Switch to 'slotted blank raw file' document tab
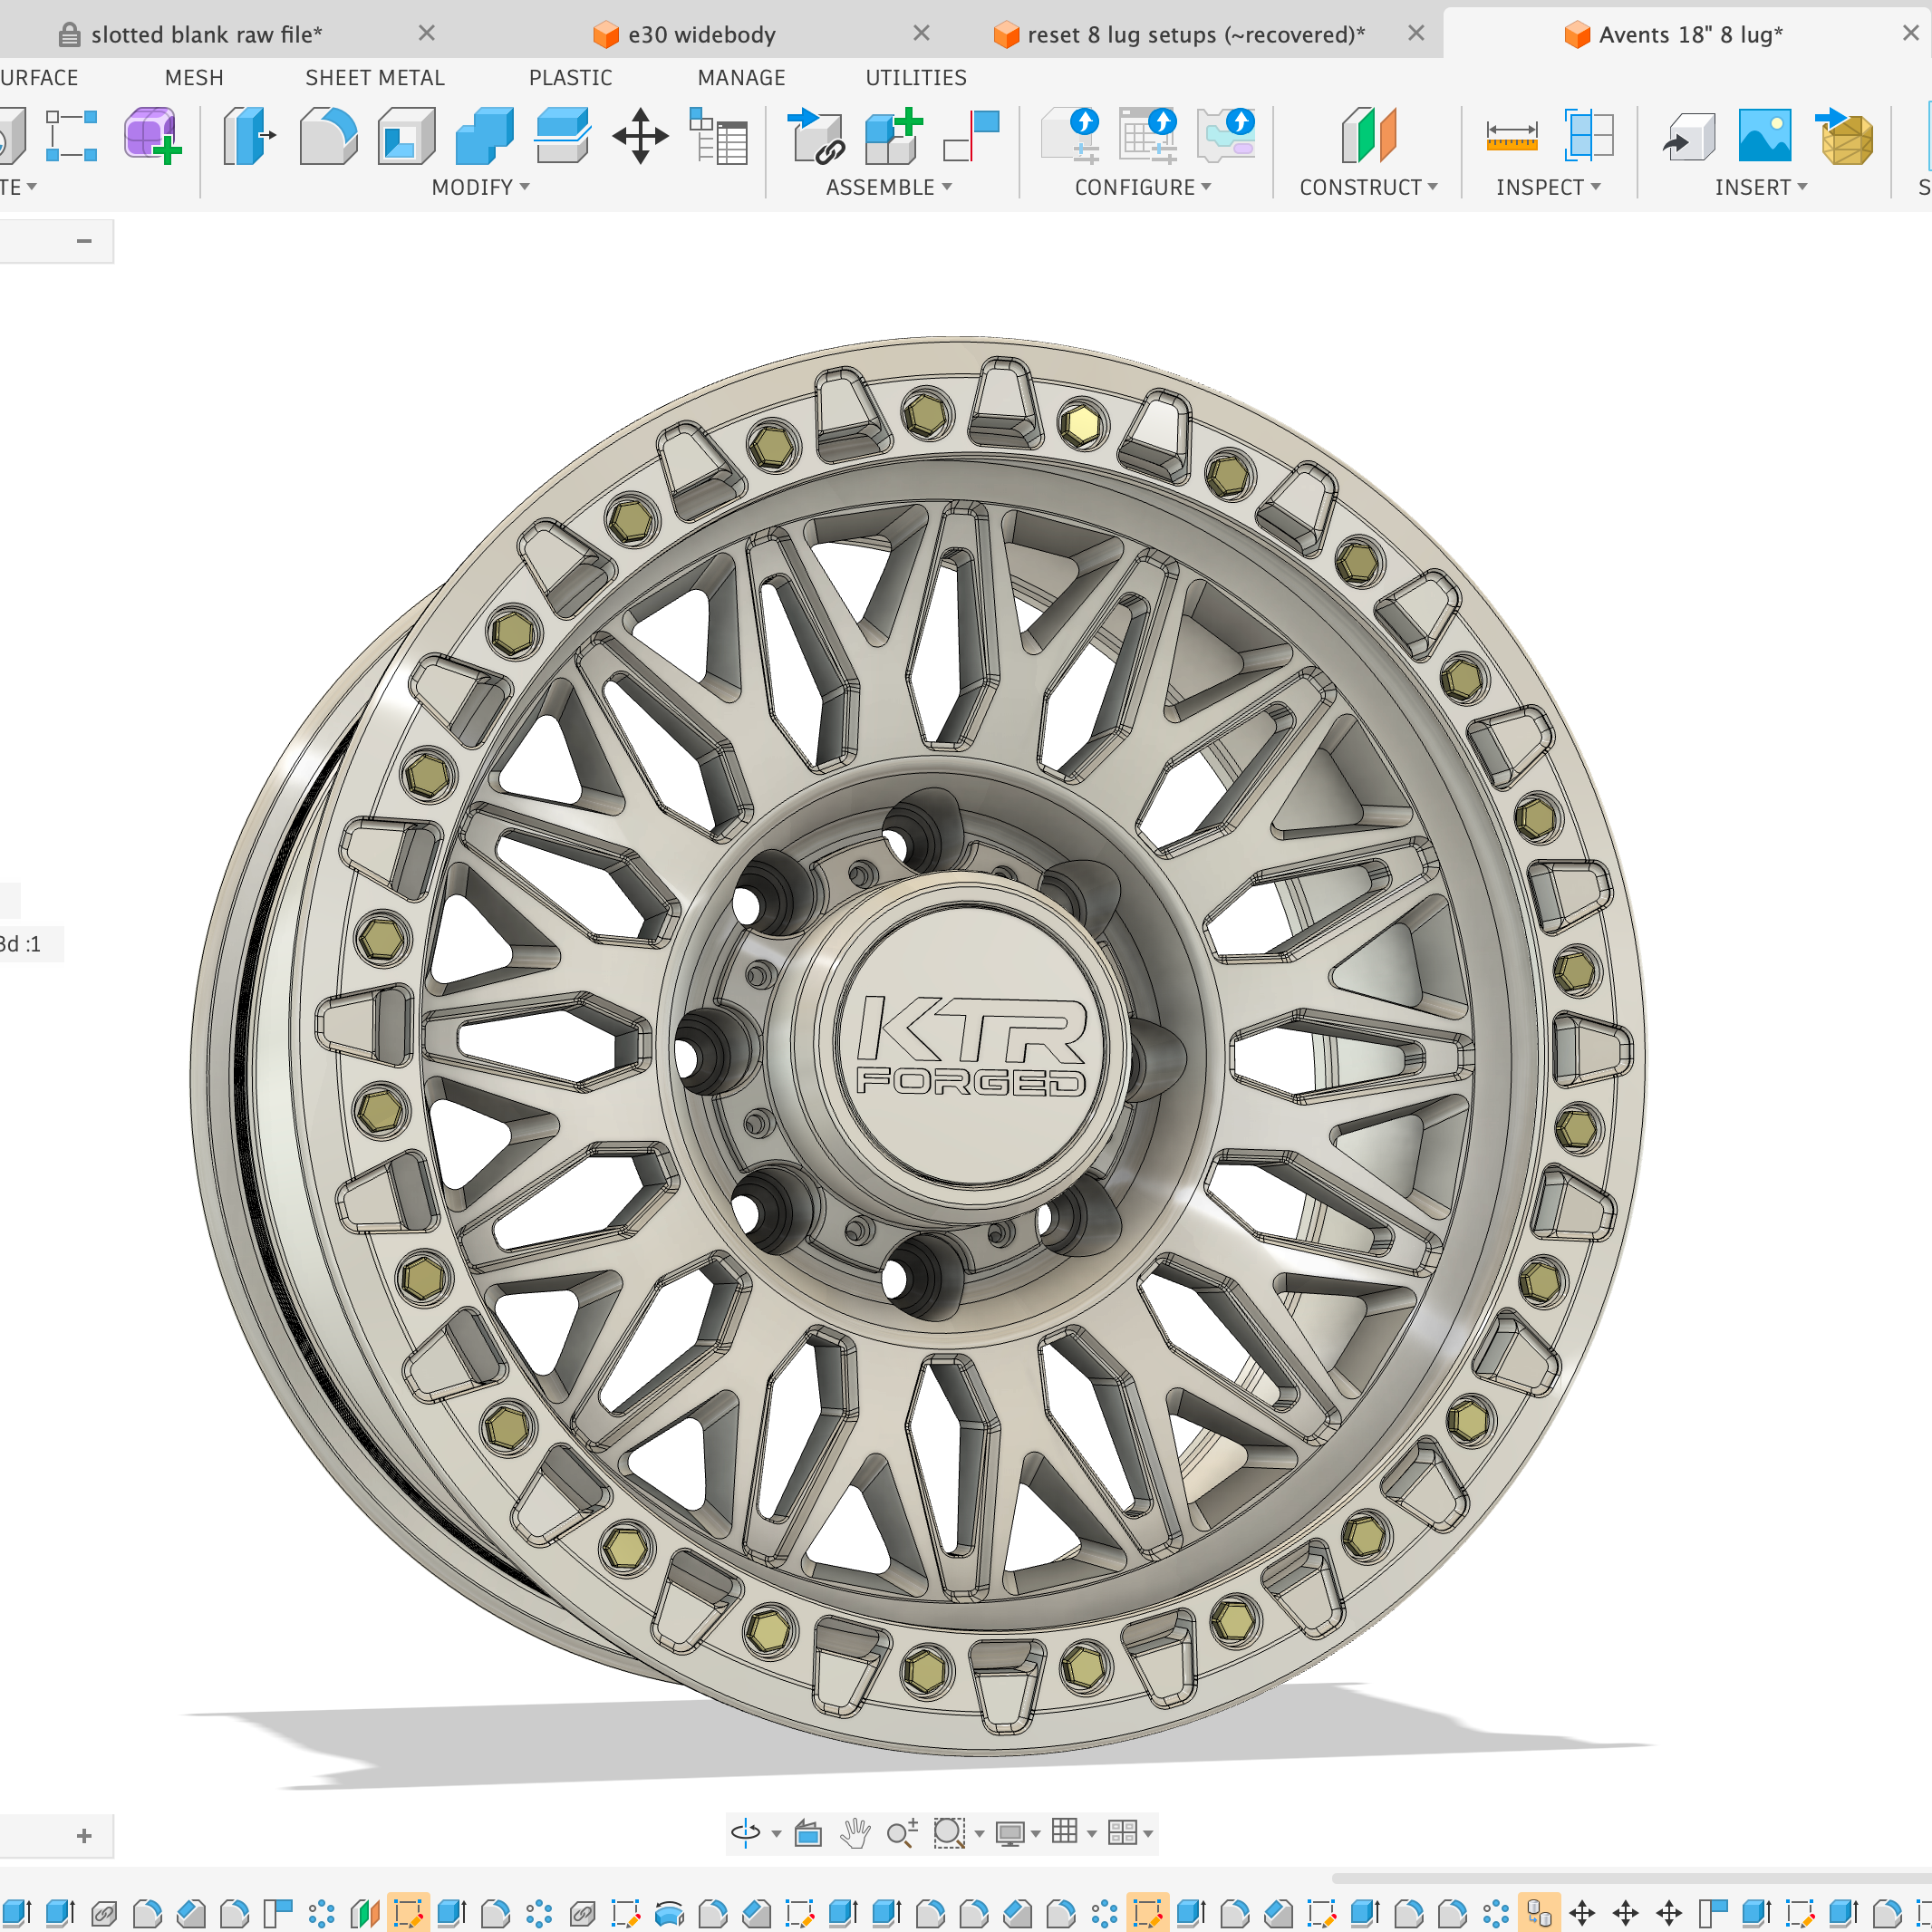Viewport: 1932px width, 1932px height. pyautogui.click(x=207, y=35)
